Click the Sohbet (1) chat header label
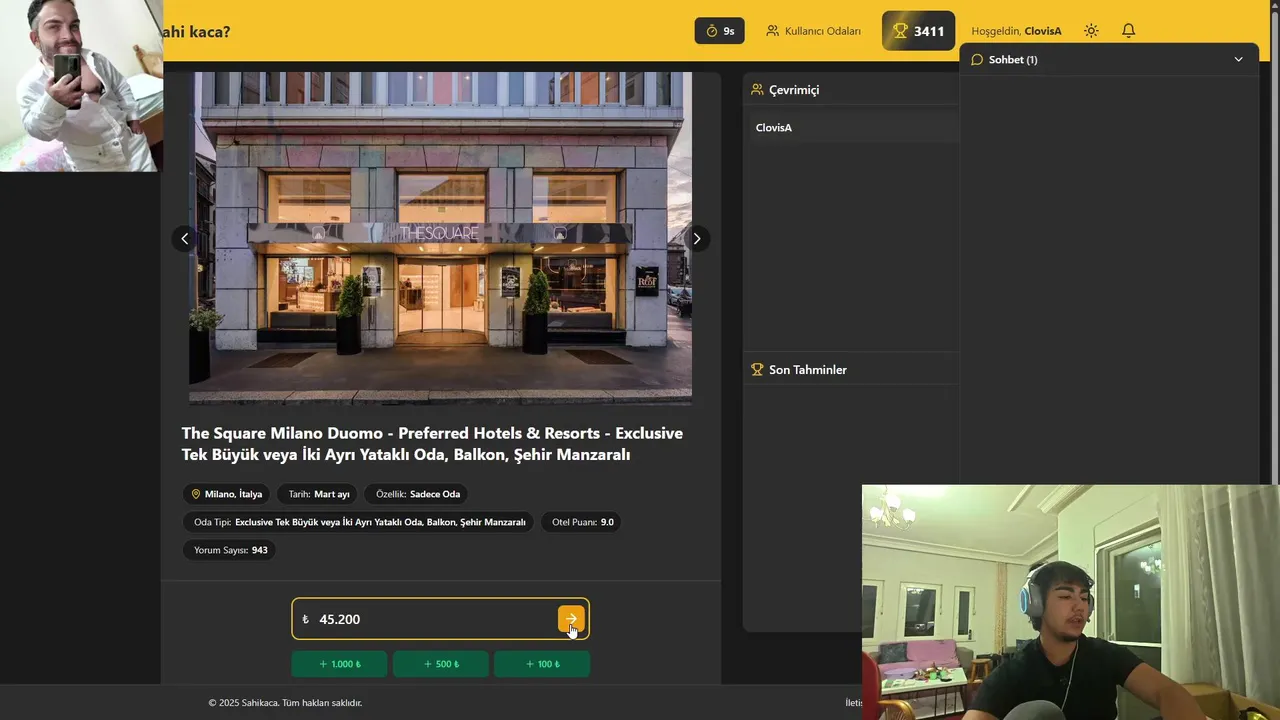This screenshot has height=720, width=1280. coord(1013,60)
